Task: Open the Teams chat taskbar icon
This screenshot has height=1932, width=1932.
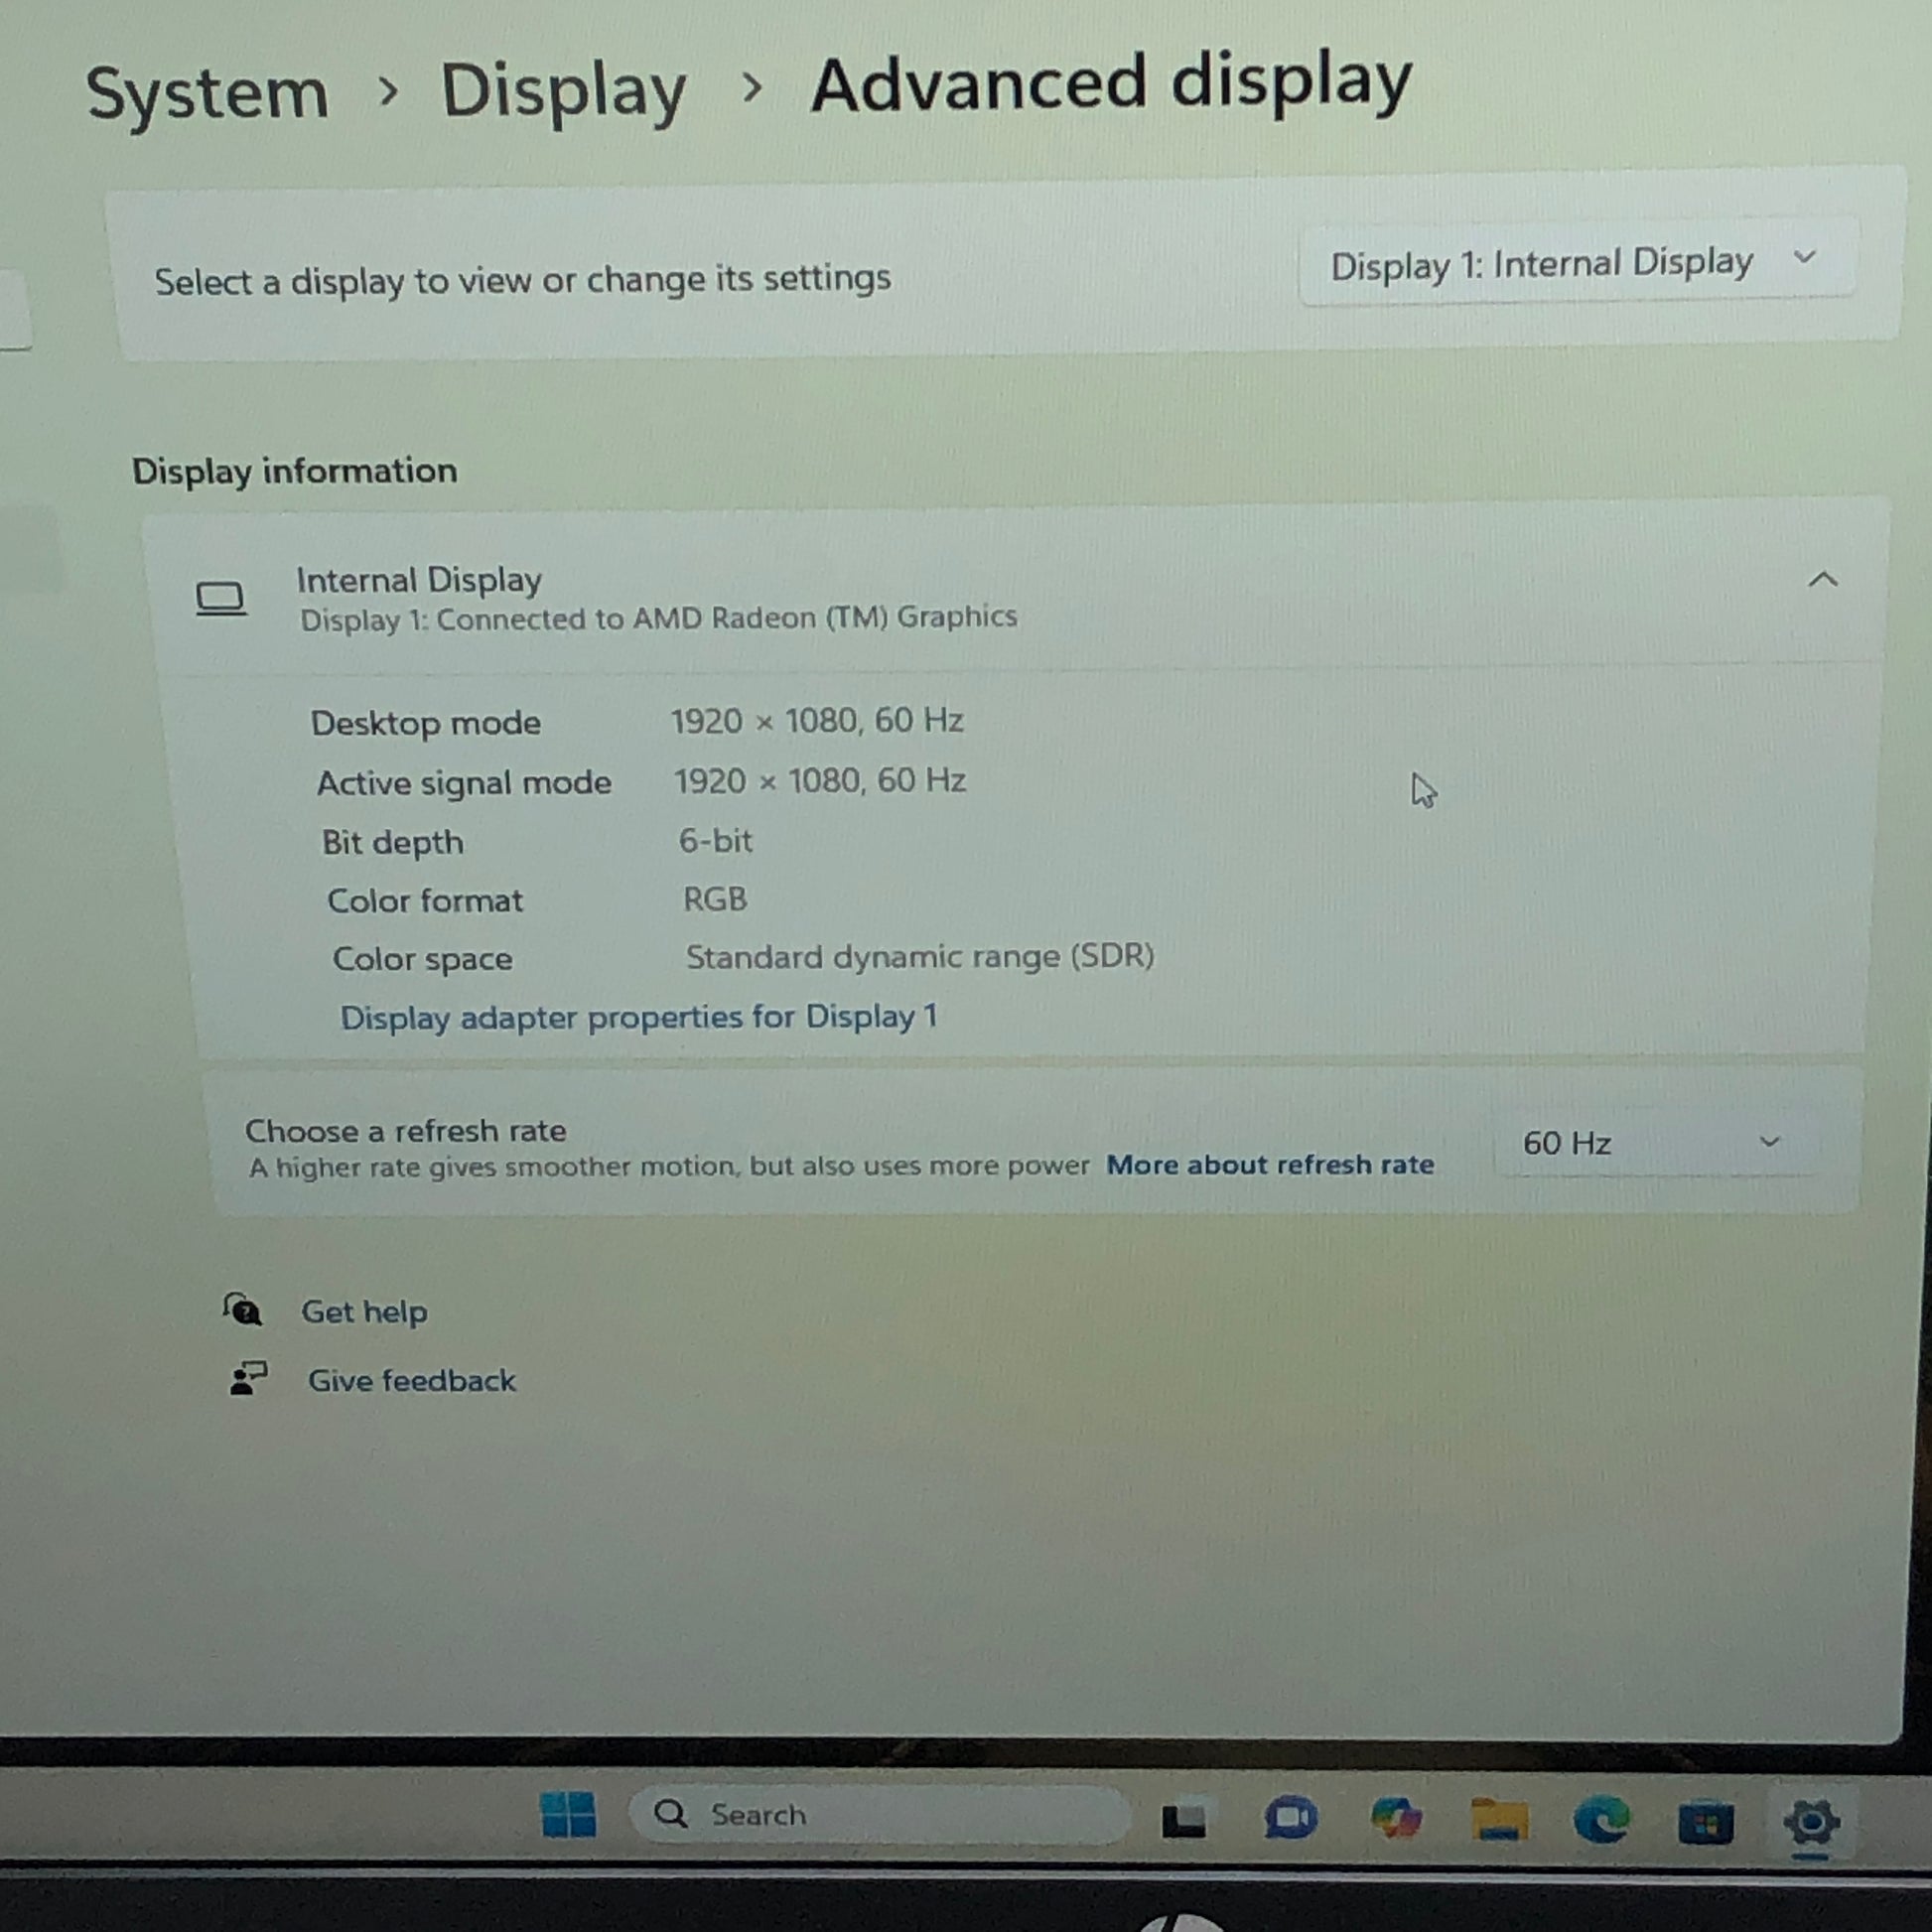Action: (x=1290, y=1818)
